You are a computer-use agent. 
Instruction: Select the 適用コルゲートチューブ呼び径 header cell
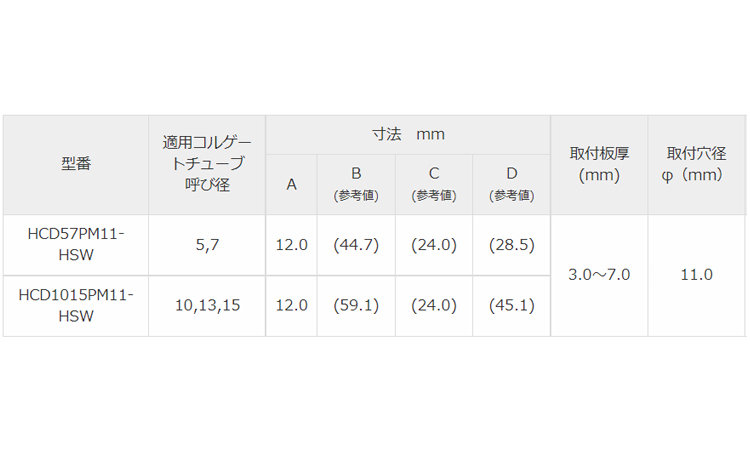[207, 164]
